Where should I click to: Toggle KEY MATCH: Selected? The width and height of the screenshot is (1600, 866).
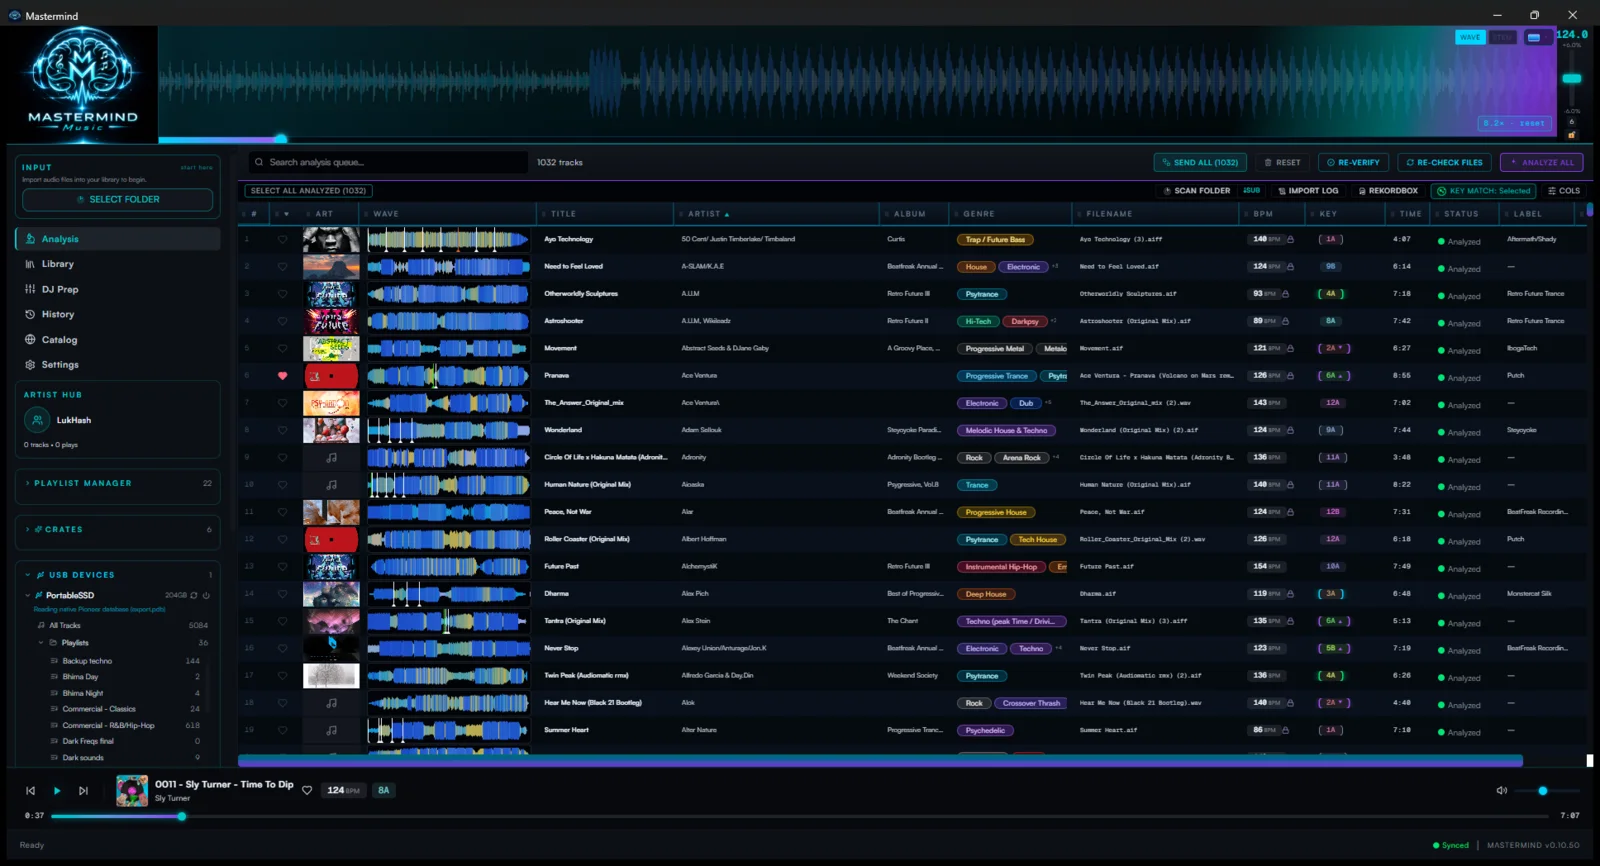1484,191
